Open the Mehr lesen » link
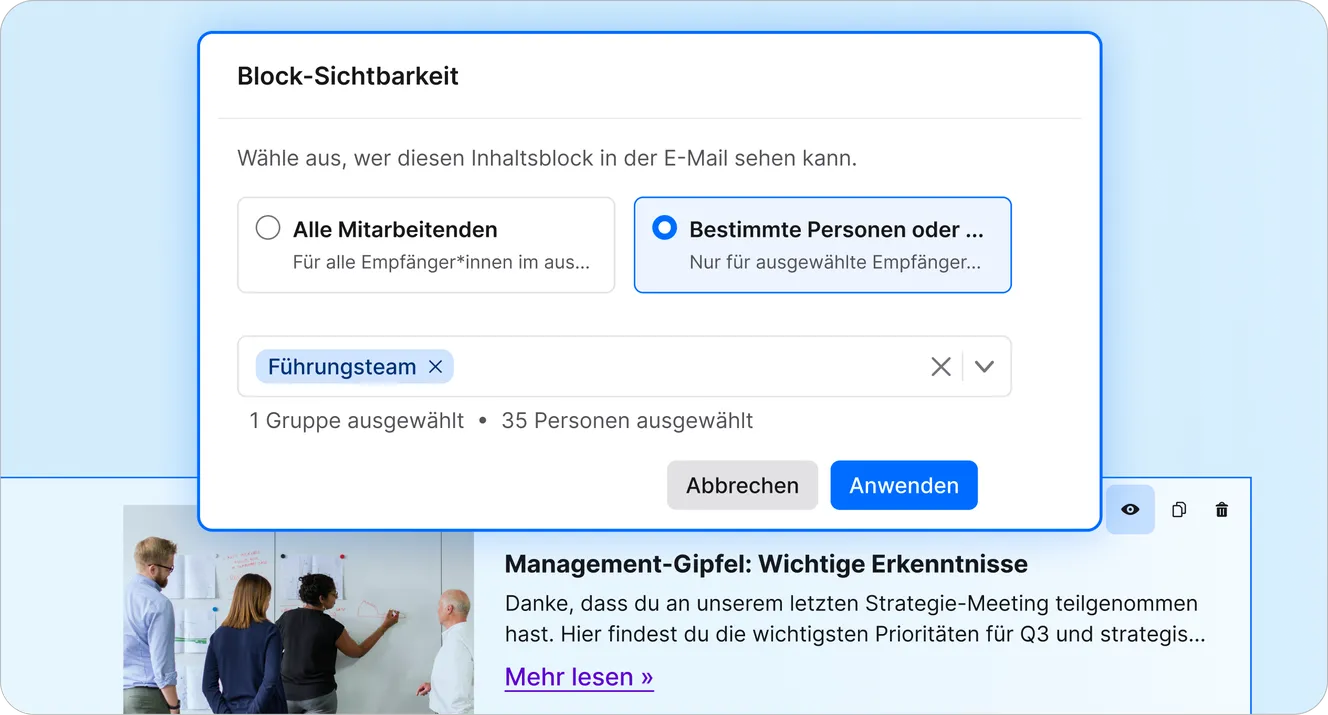1328x715 pixels. click(x=579, y=677)
